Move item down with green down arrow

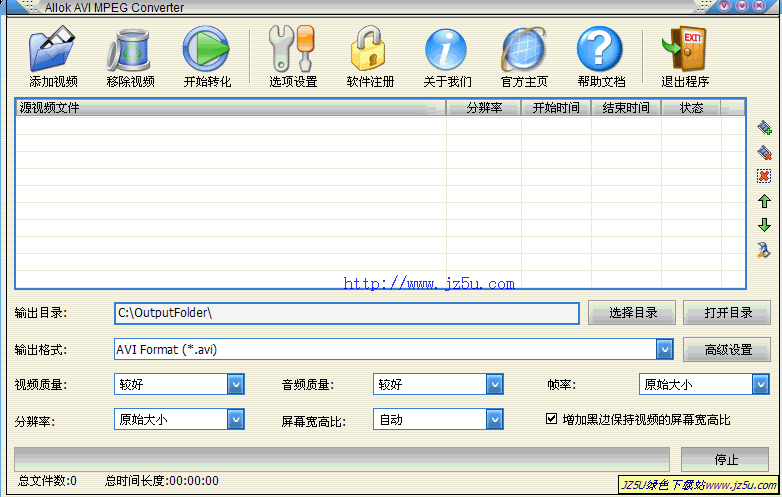click(x=764, y=225)
